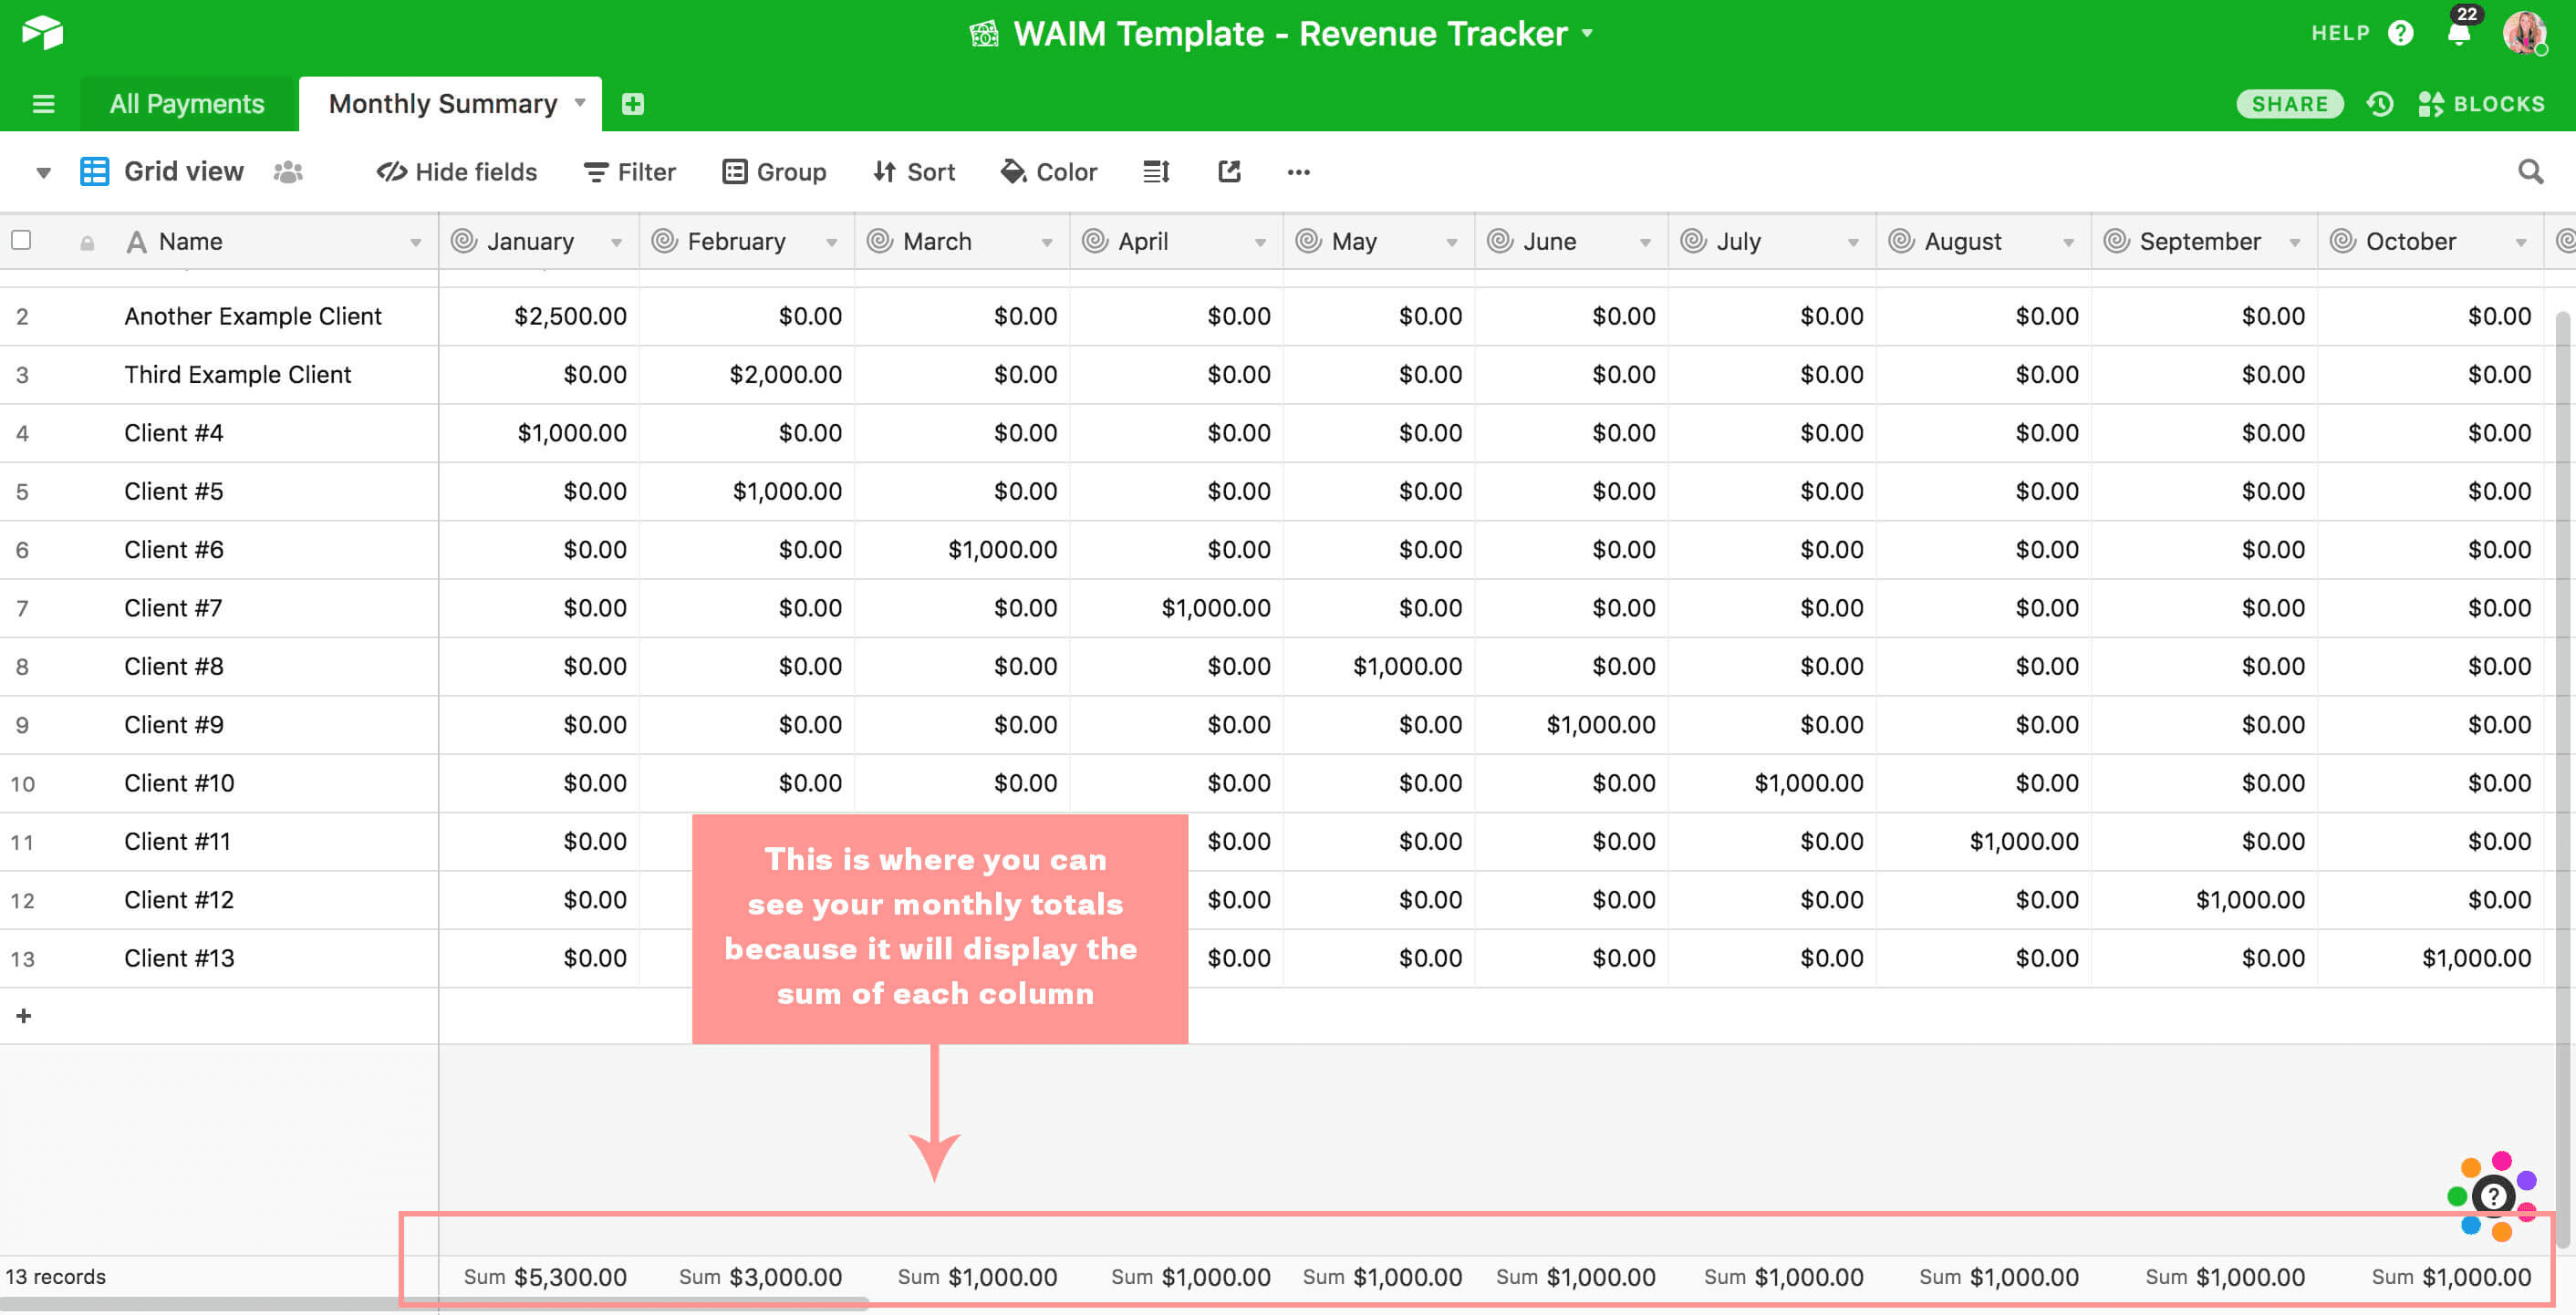Open the more options ellipsis
2576x1315 pixels.
1298,172
